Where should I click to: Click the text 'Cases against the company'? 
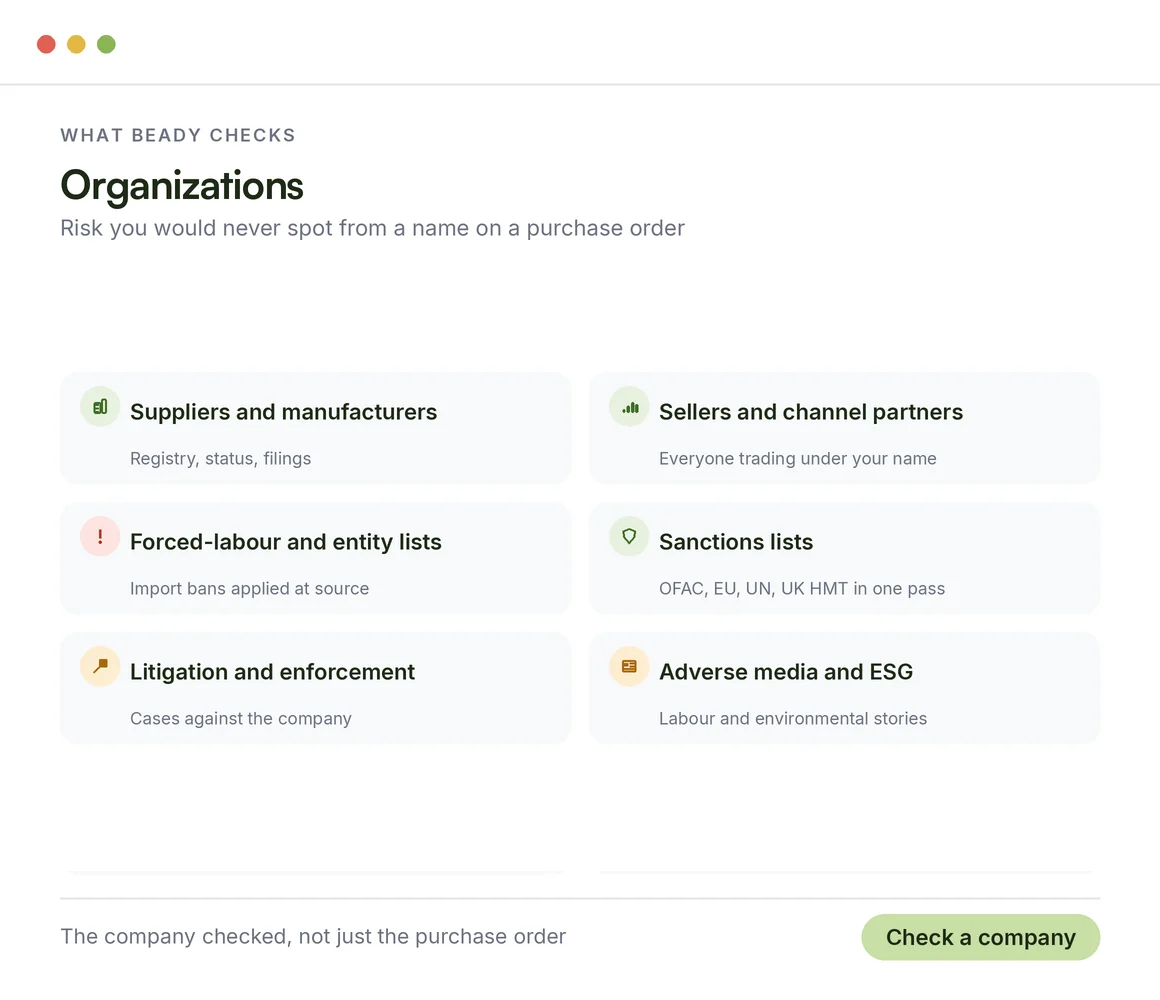click(x=240, y=718)
